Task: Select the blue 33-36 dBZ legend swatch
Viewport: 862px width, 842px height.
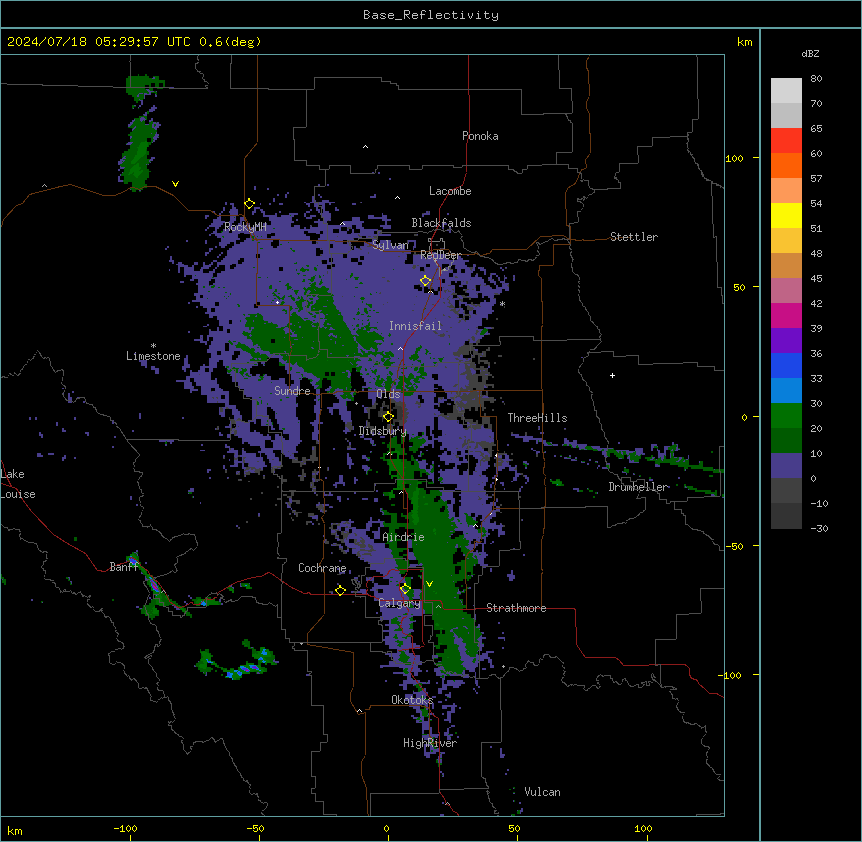Action: [786, 365]
